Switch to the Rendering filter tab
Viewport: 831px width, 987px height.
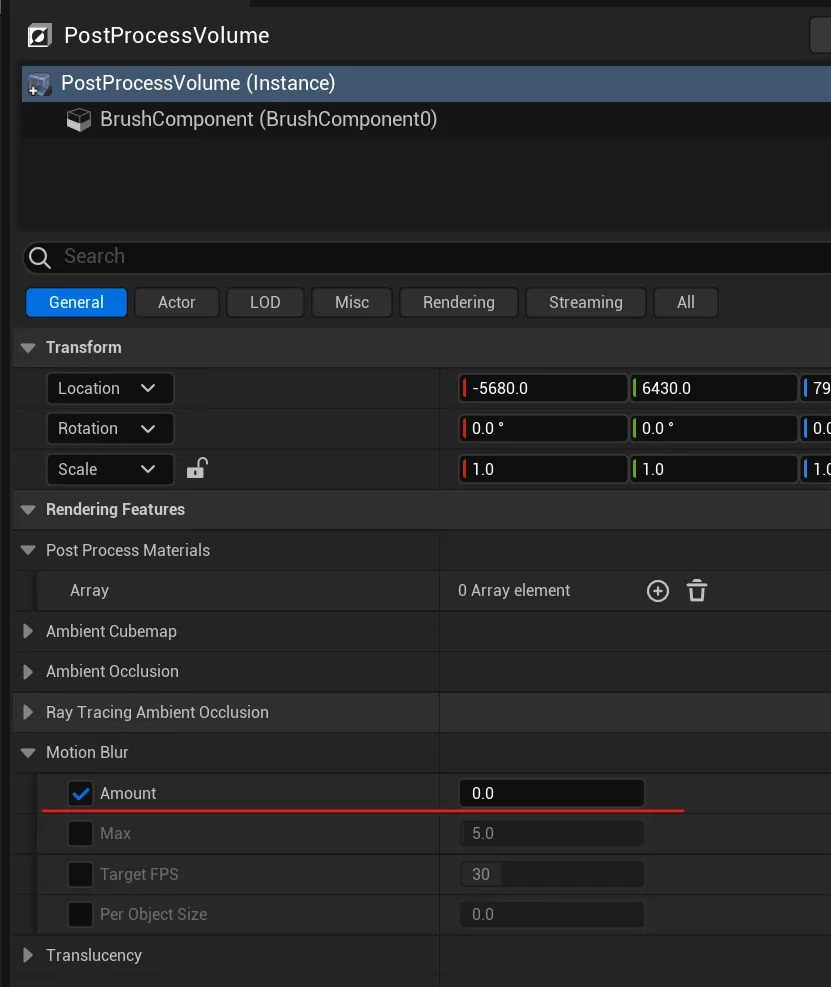pos(458,302)
